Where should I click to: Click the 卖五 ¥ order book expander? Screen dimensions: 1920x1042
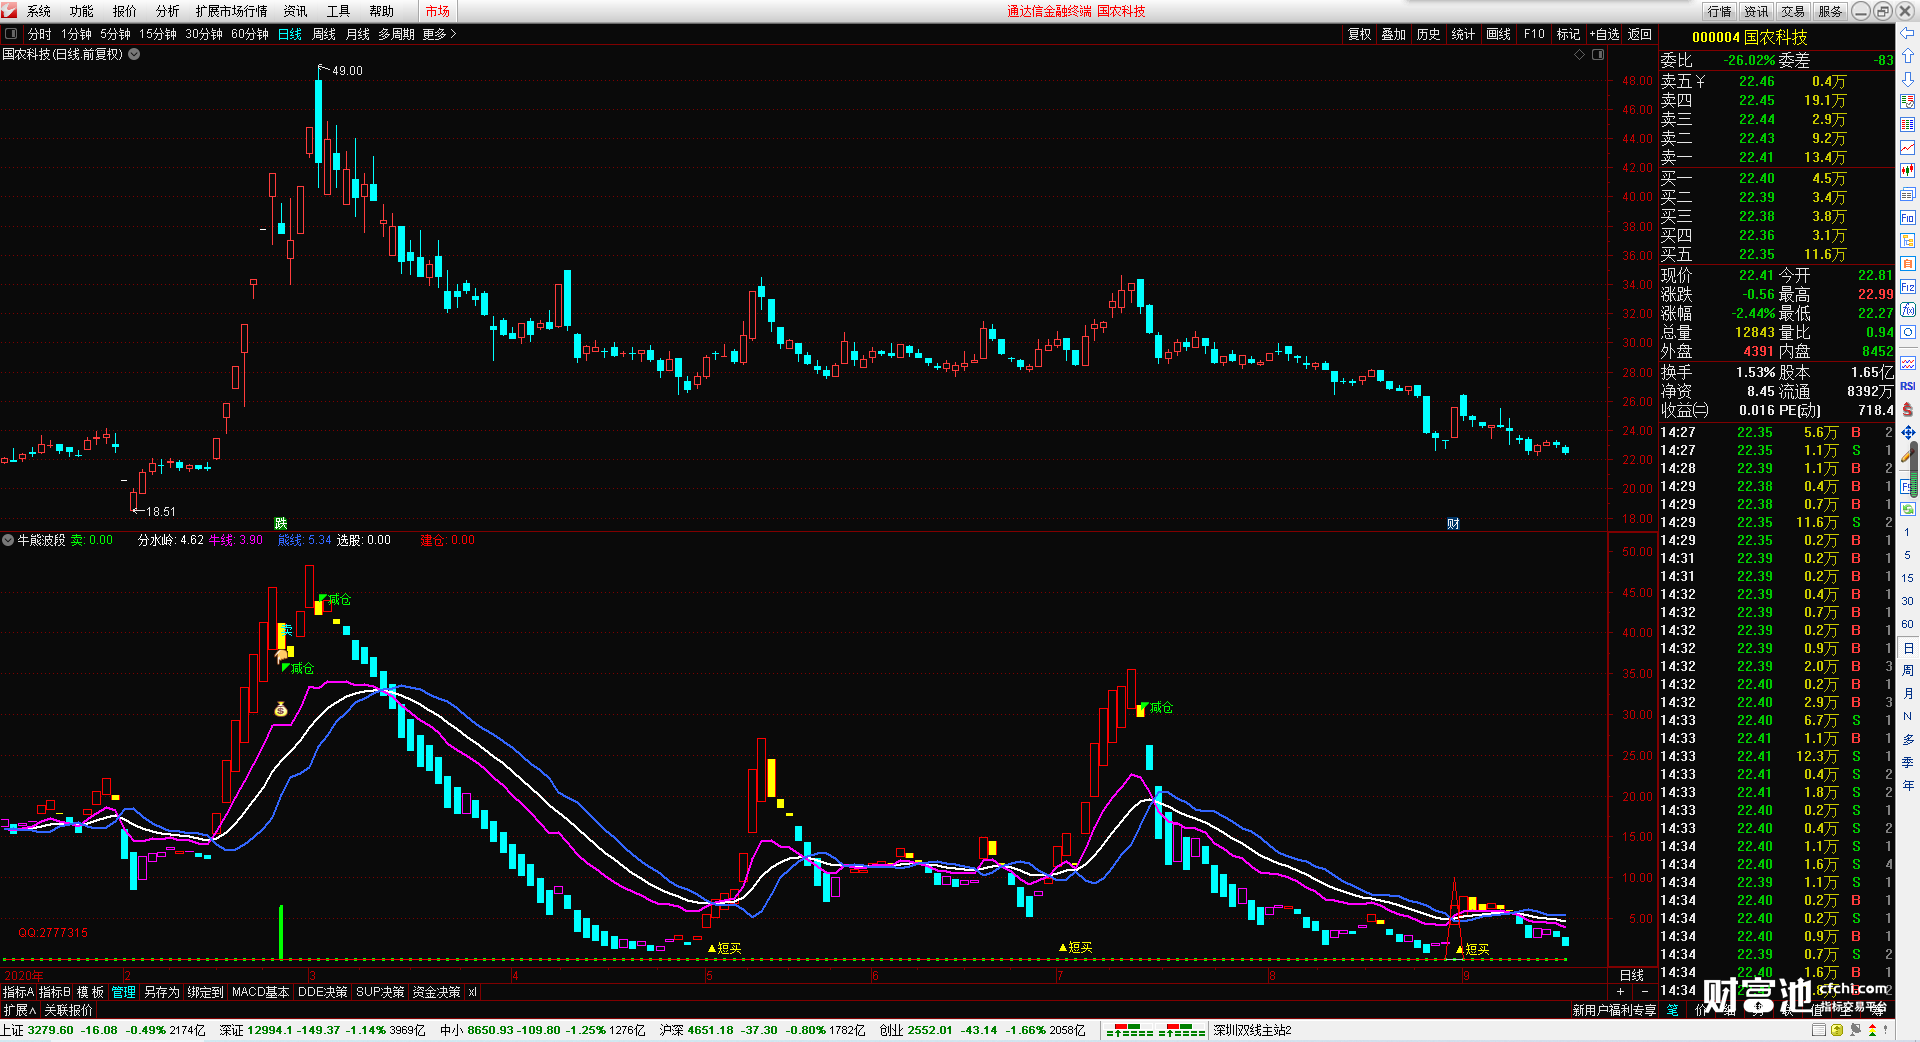coord(1700,81)
